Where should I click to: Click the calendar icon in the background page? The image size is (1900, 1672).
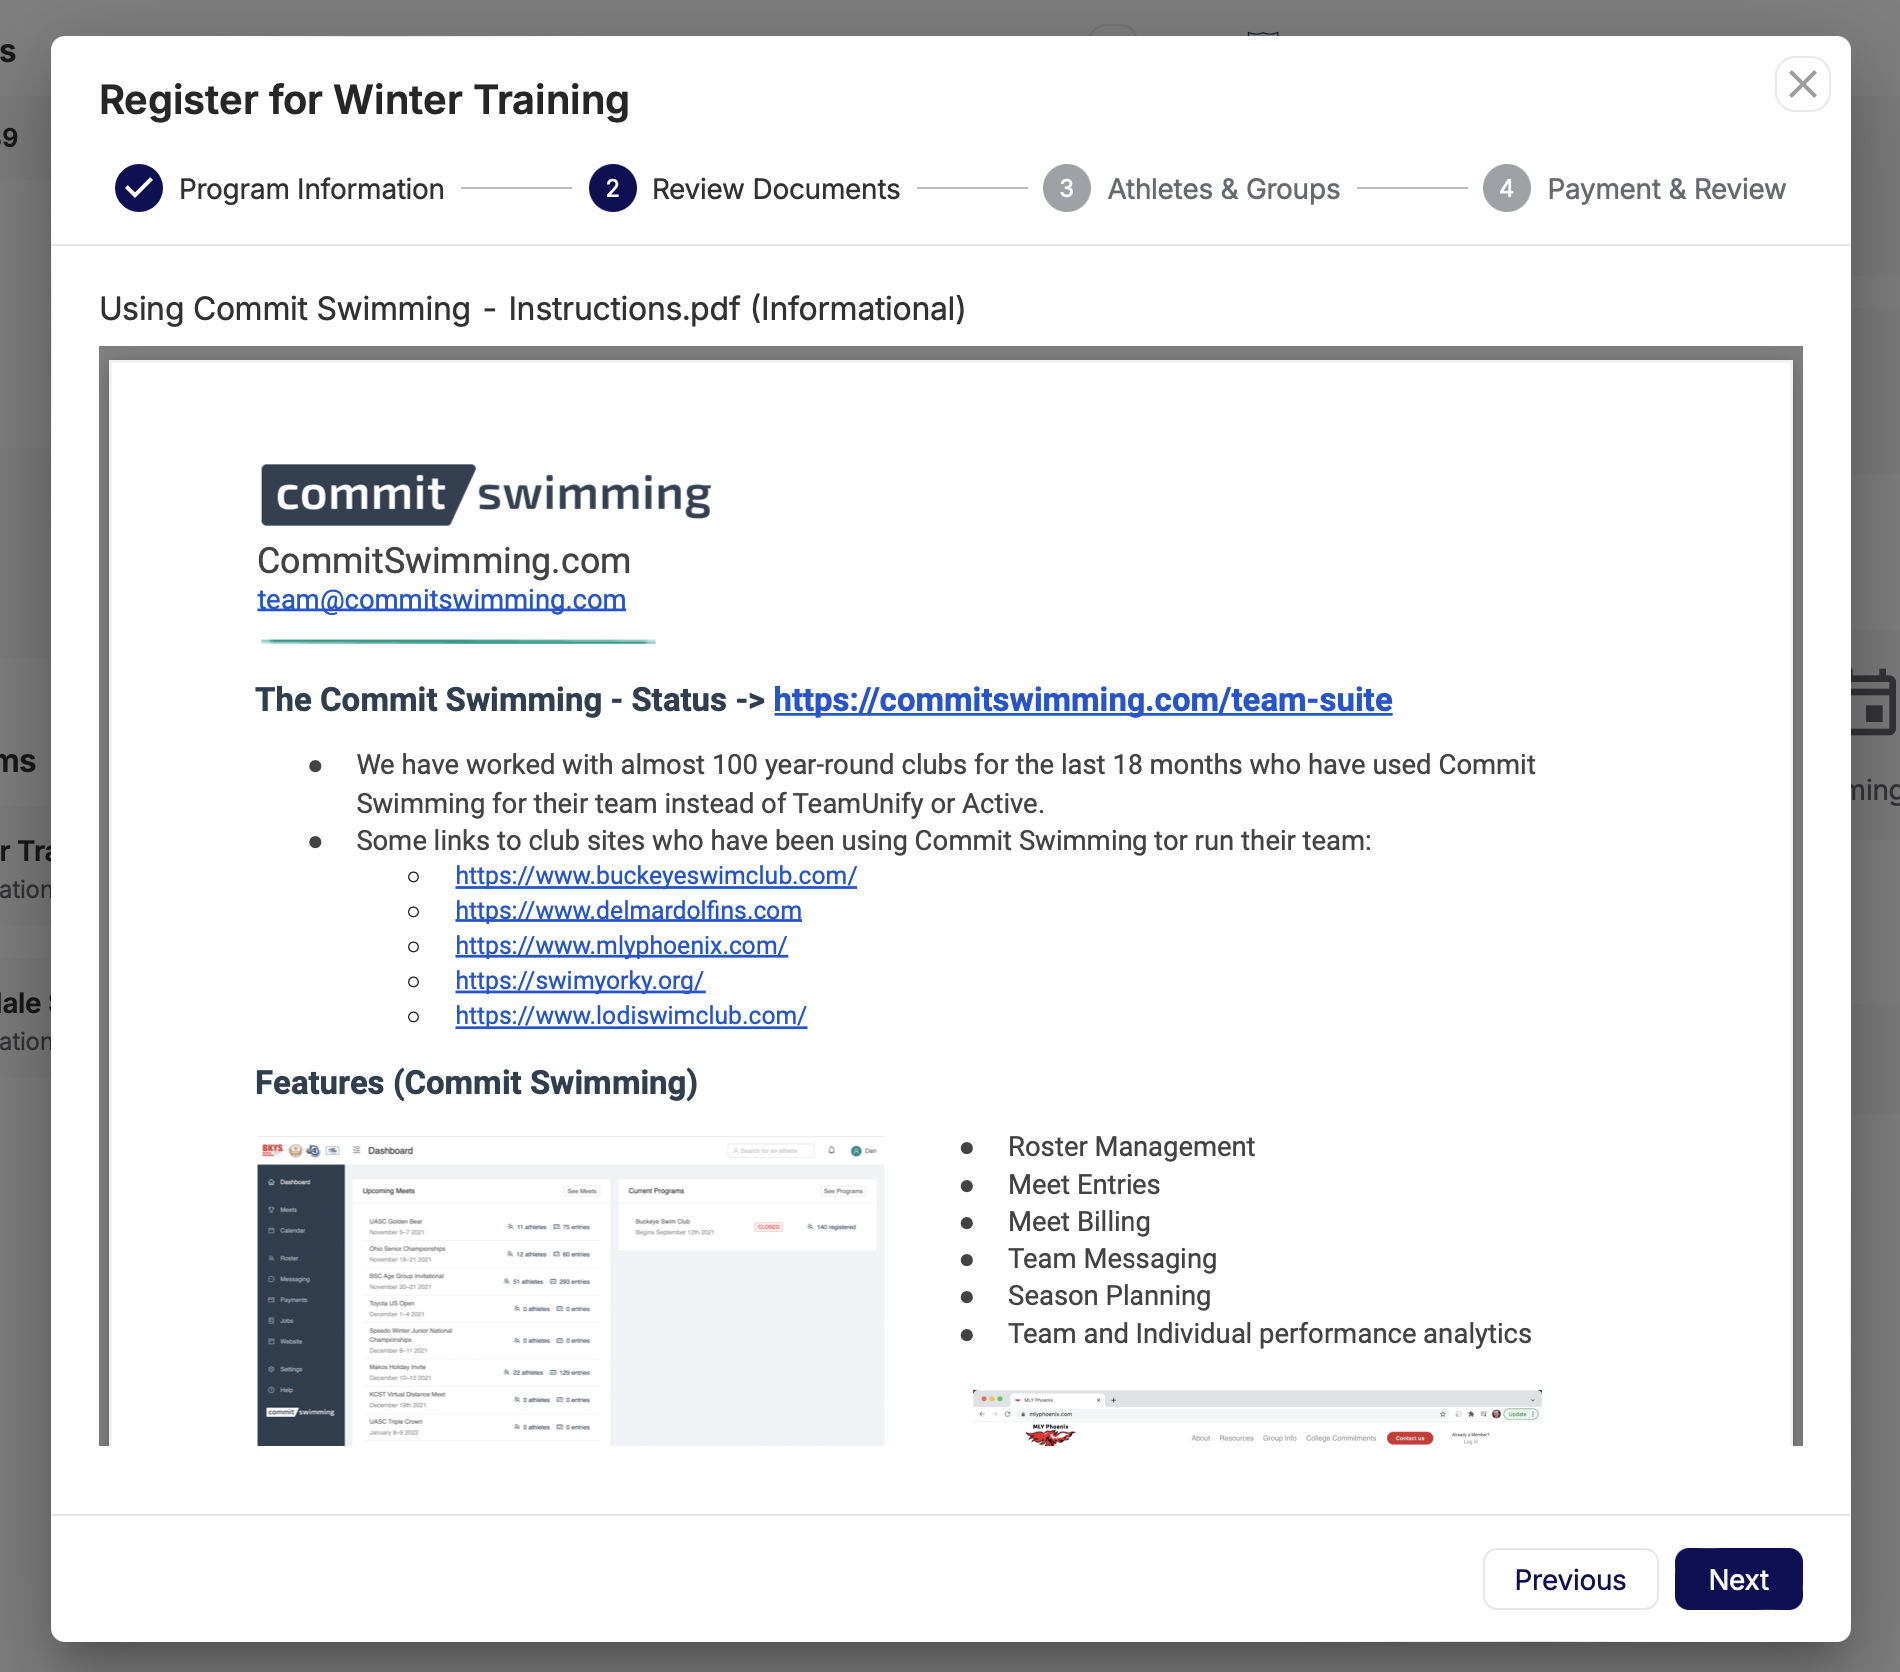[1875, 703]
